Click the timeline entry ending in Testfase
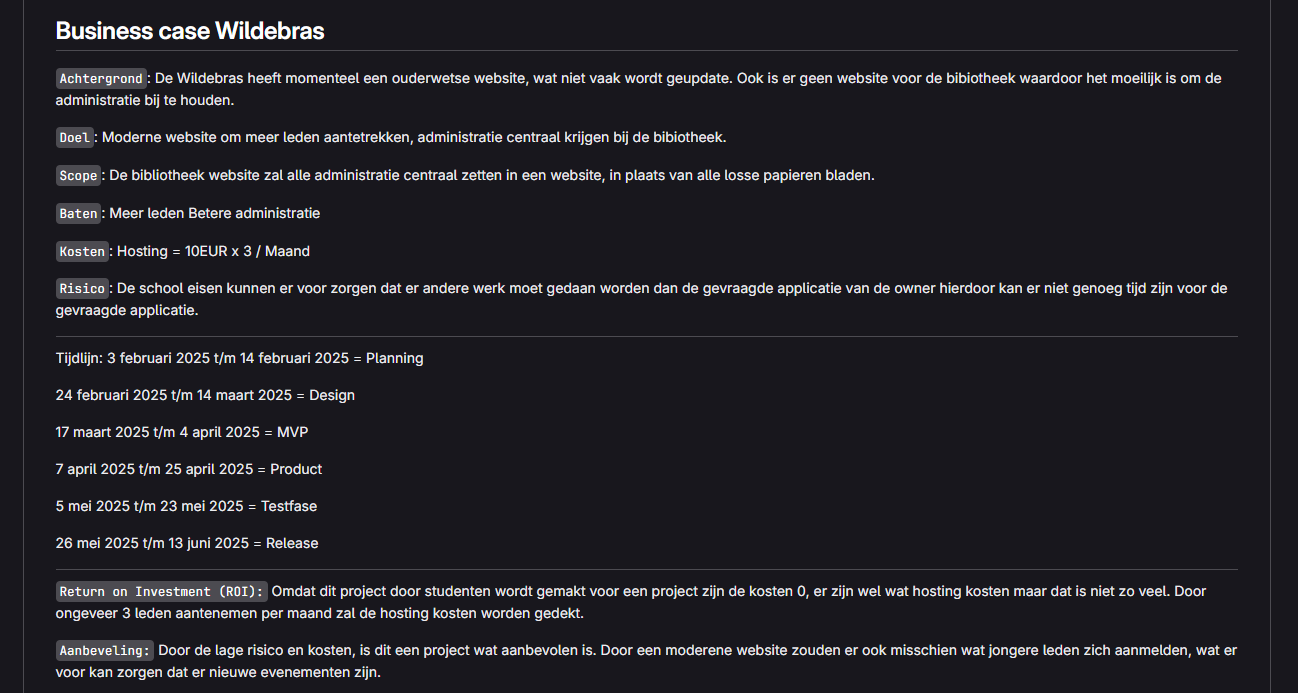This screenshot has height=693, width=1298. tap(186, 506)
